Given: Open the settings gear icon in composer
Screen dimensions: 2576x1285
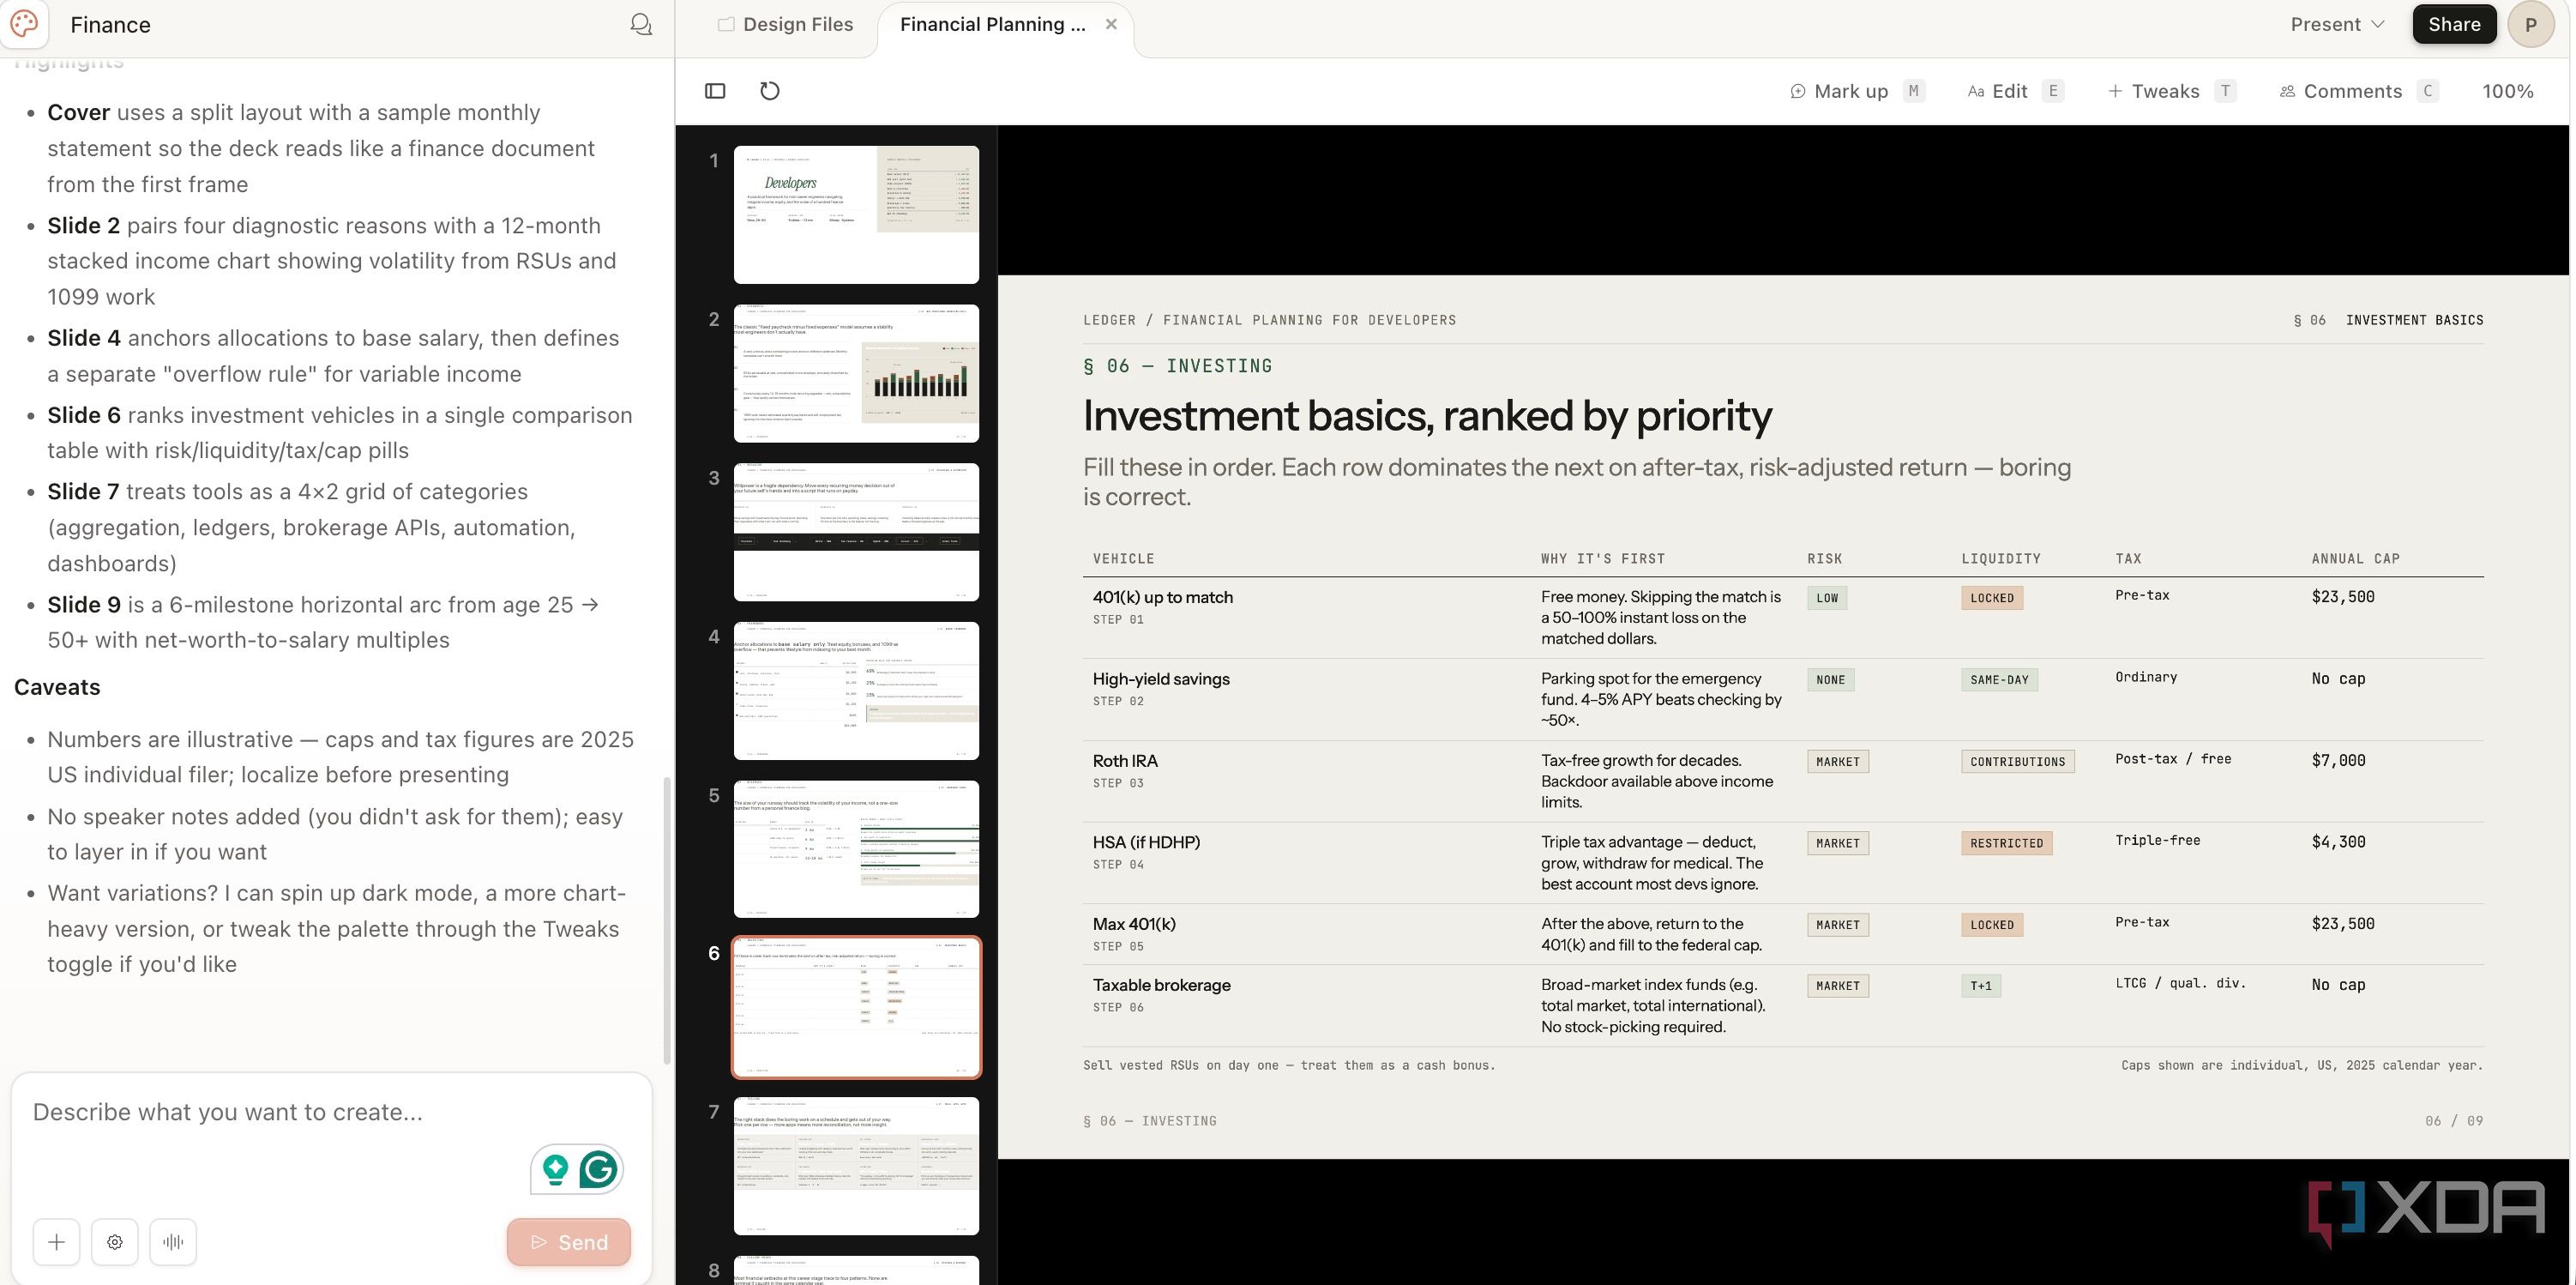Looking at the screenshot, I should pos(115,1241).
